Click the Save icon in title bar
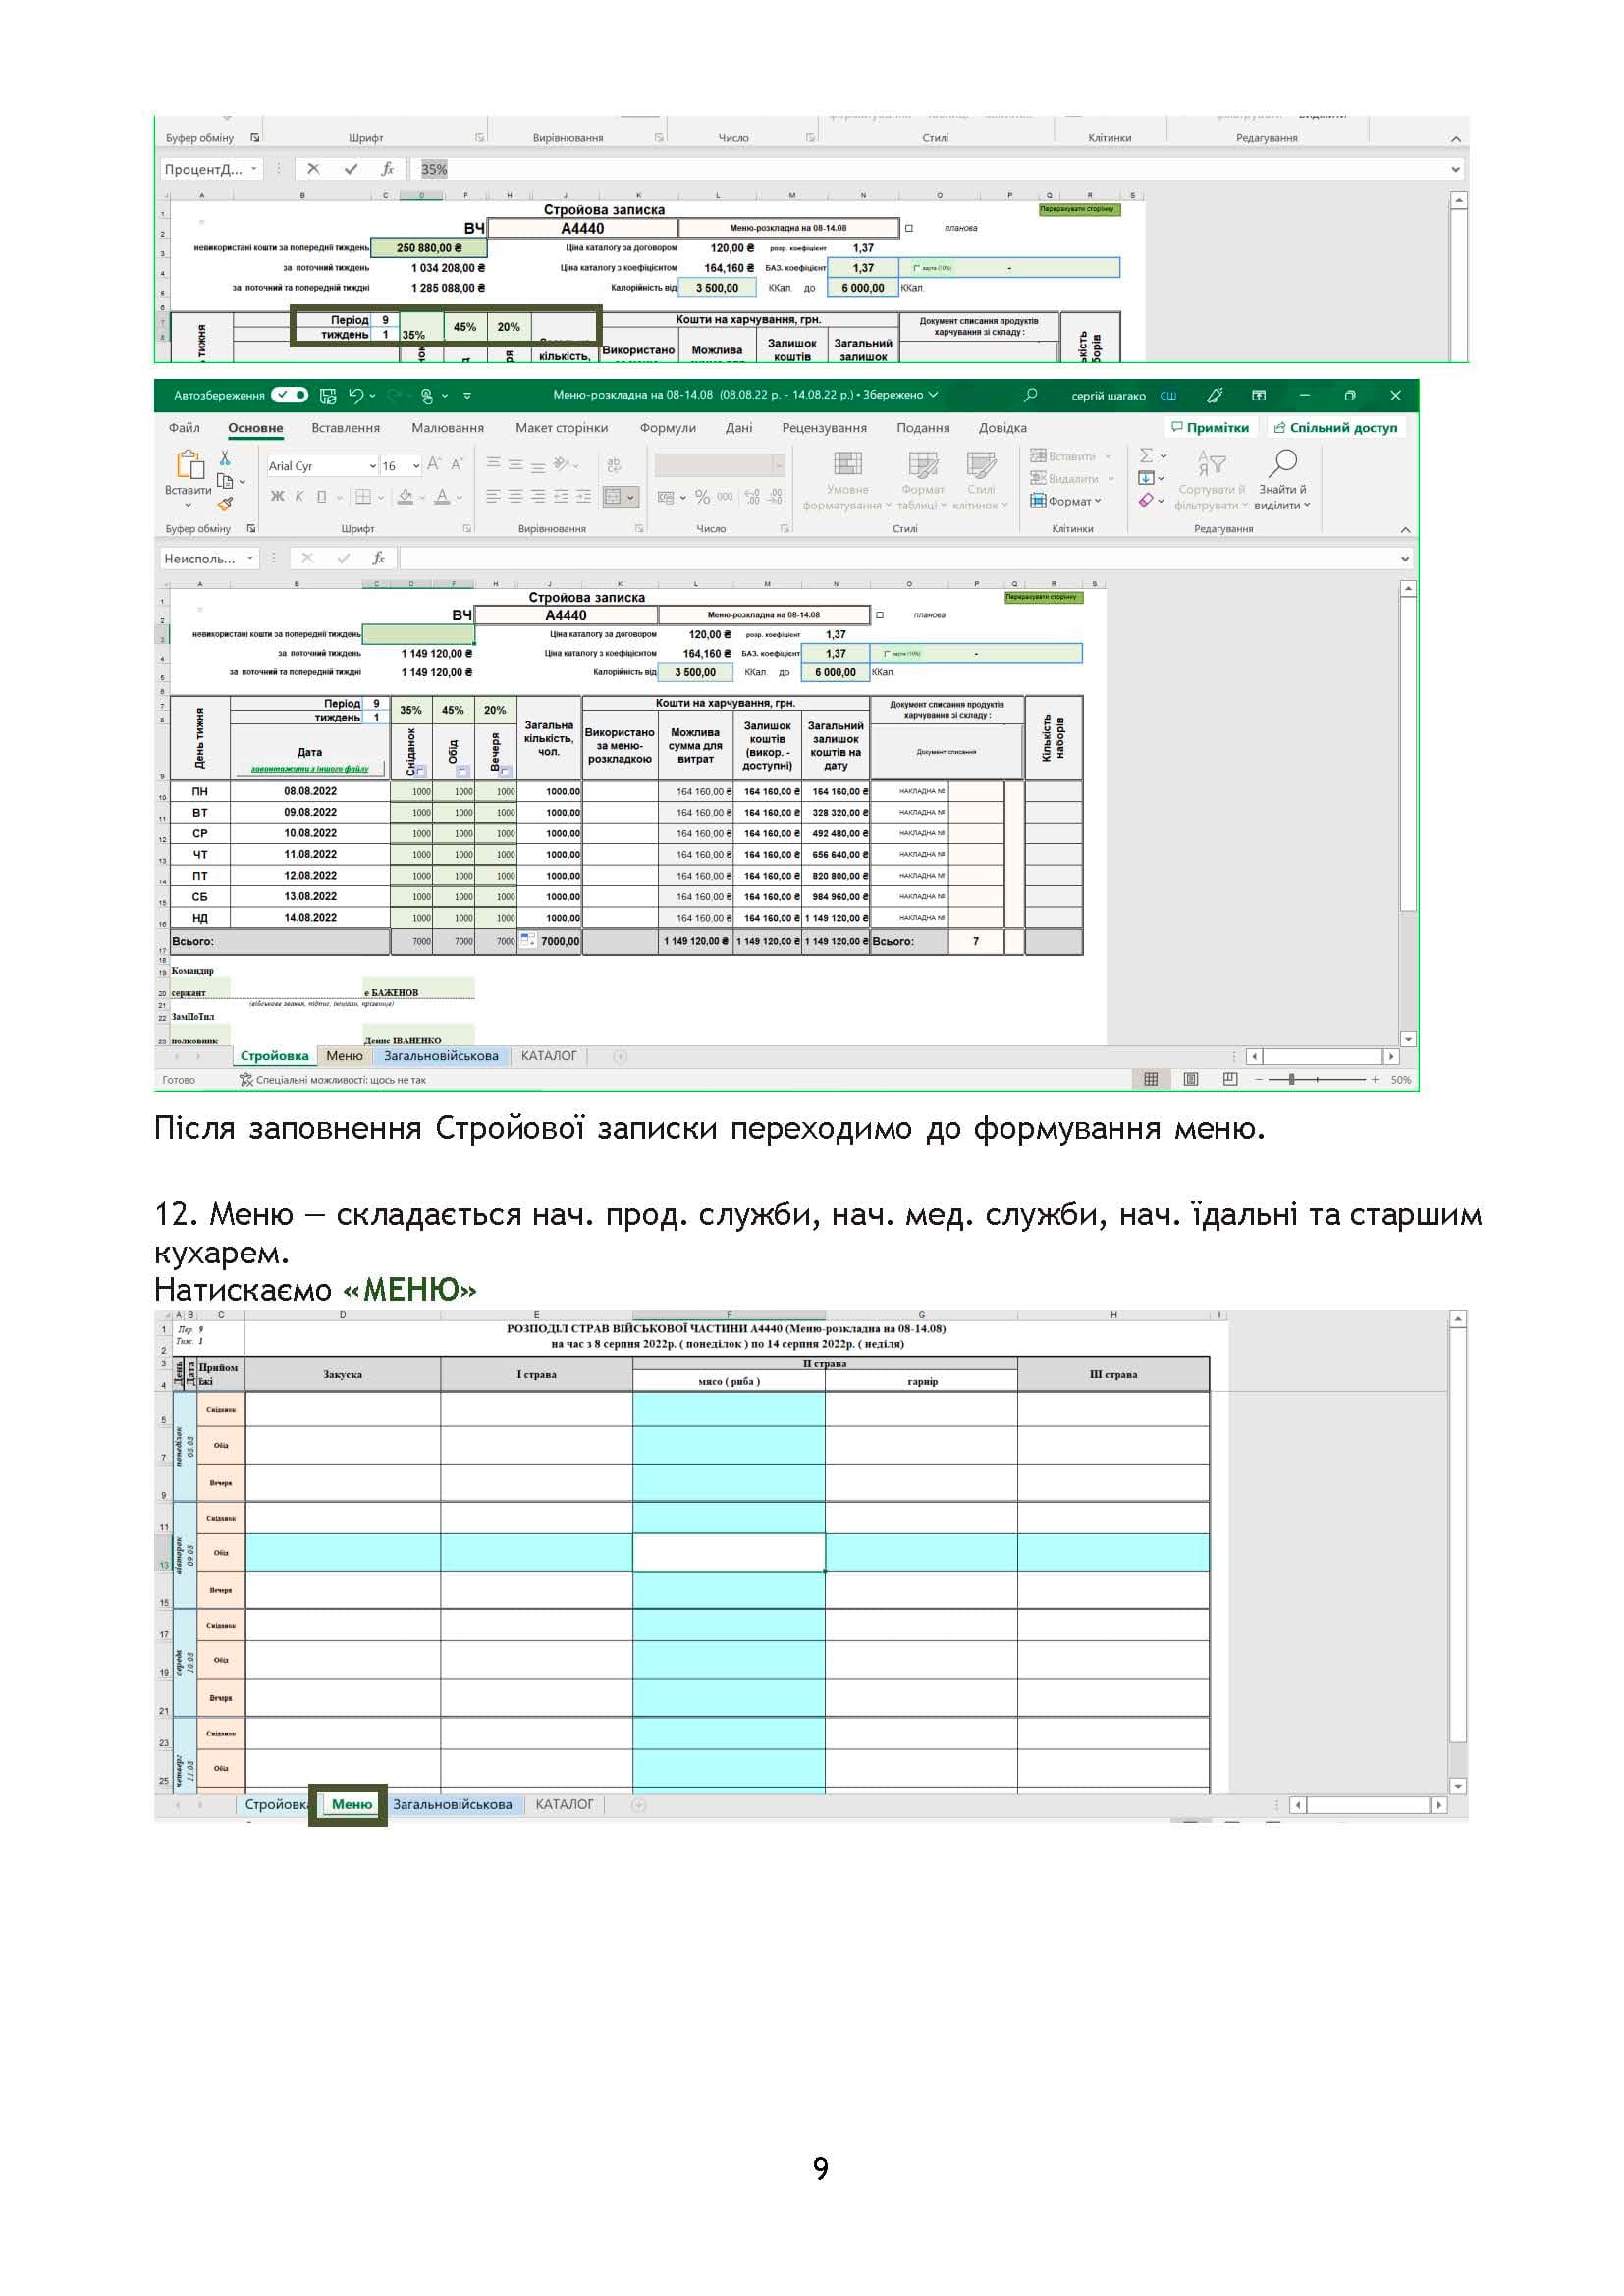 coord(327,395)
